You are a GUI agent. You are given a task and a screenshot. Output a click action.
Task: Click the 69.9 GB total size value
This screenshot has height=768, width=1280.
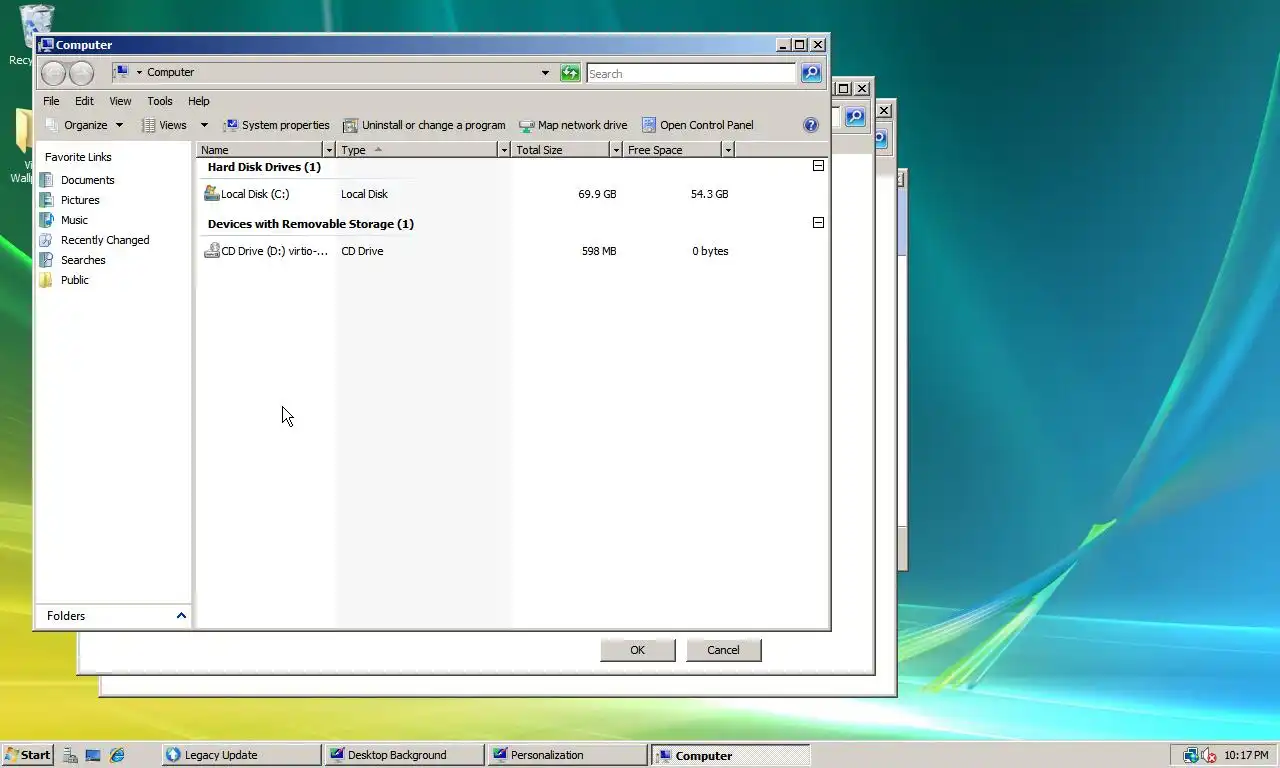[597, 194]
